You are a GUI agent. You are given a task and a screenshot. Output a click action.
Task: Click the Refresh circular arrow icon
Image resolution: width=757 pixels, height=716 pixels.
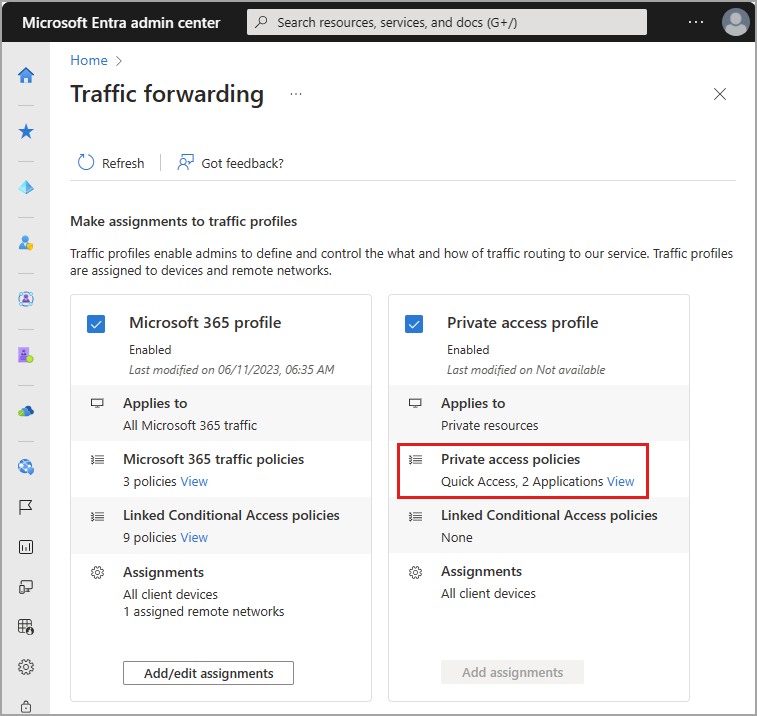(x=86, y=163)
